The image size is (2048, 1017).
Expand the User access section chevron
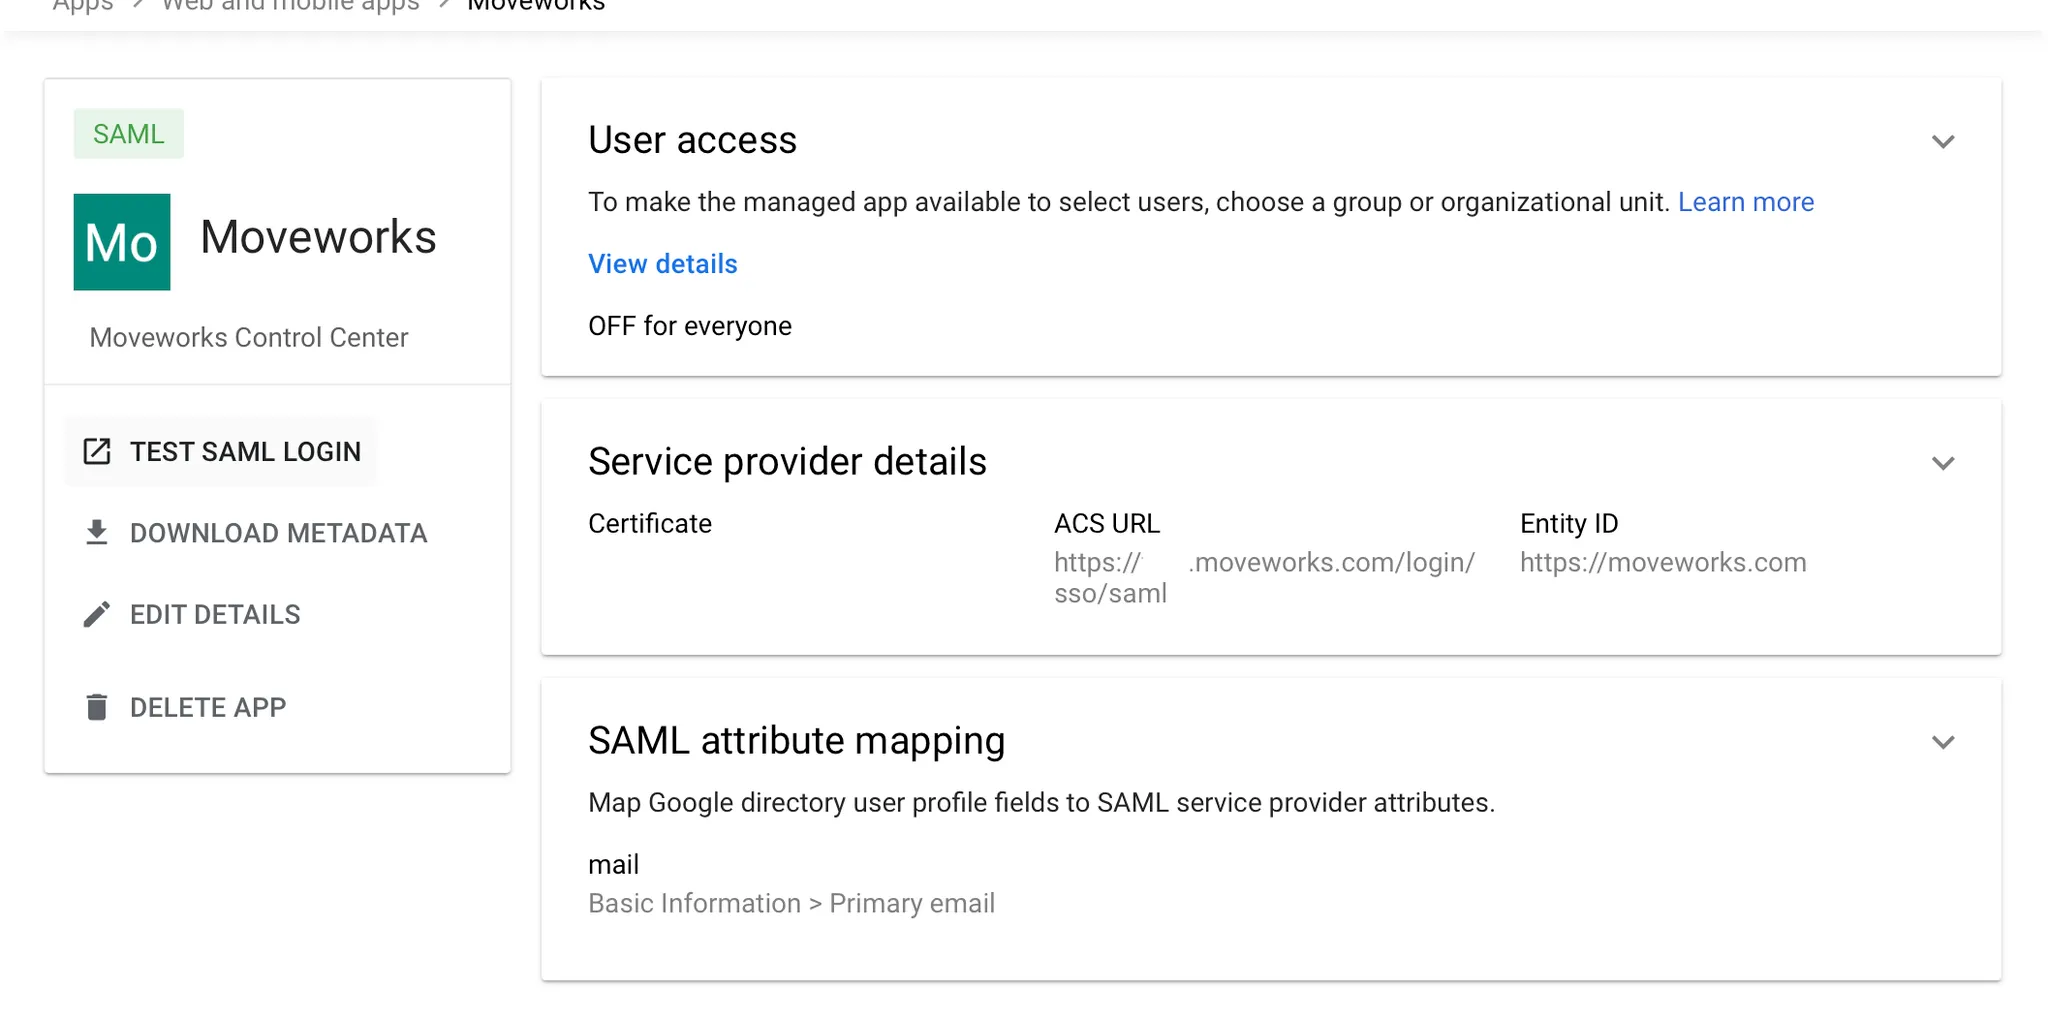coord(1943,141)
